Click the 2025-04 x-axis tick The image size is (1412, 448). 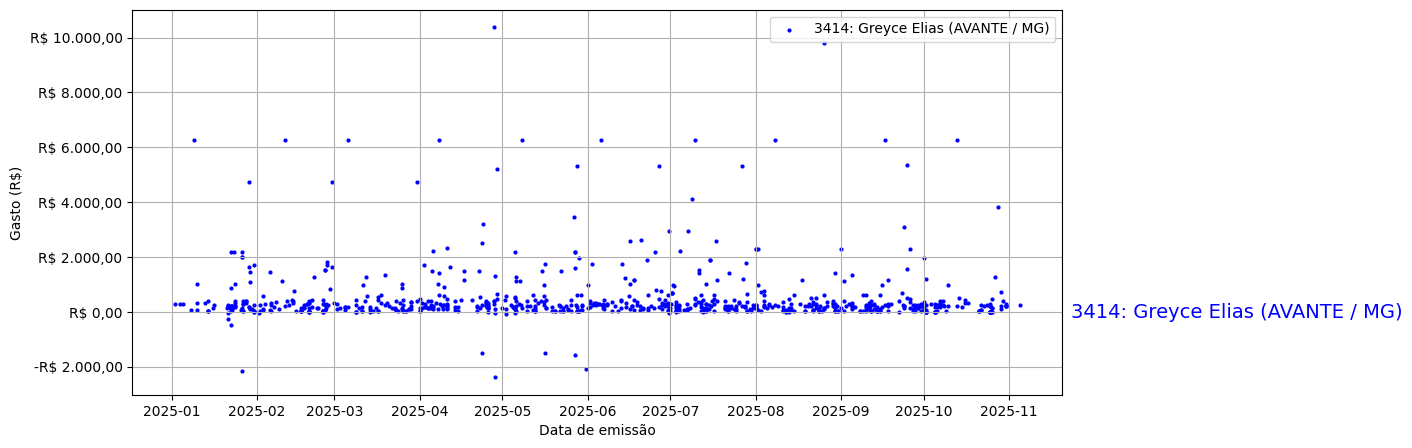point(419,411)
